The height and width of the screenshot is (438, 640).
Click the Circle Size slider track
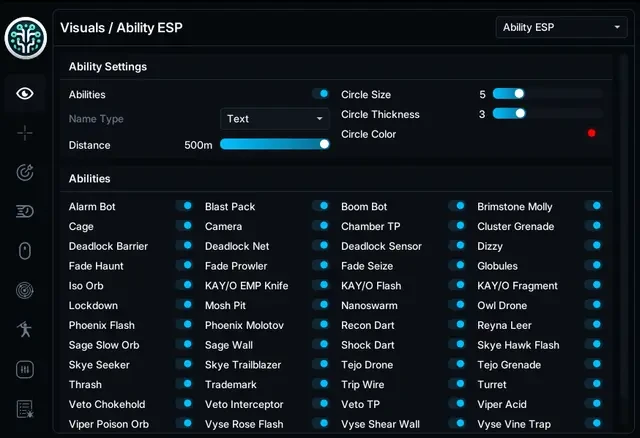click(x=547, y=94)
